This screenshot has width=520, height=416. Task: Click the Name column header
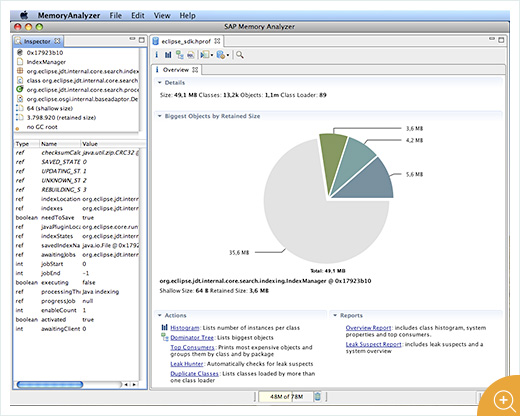(59, 144)
